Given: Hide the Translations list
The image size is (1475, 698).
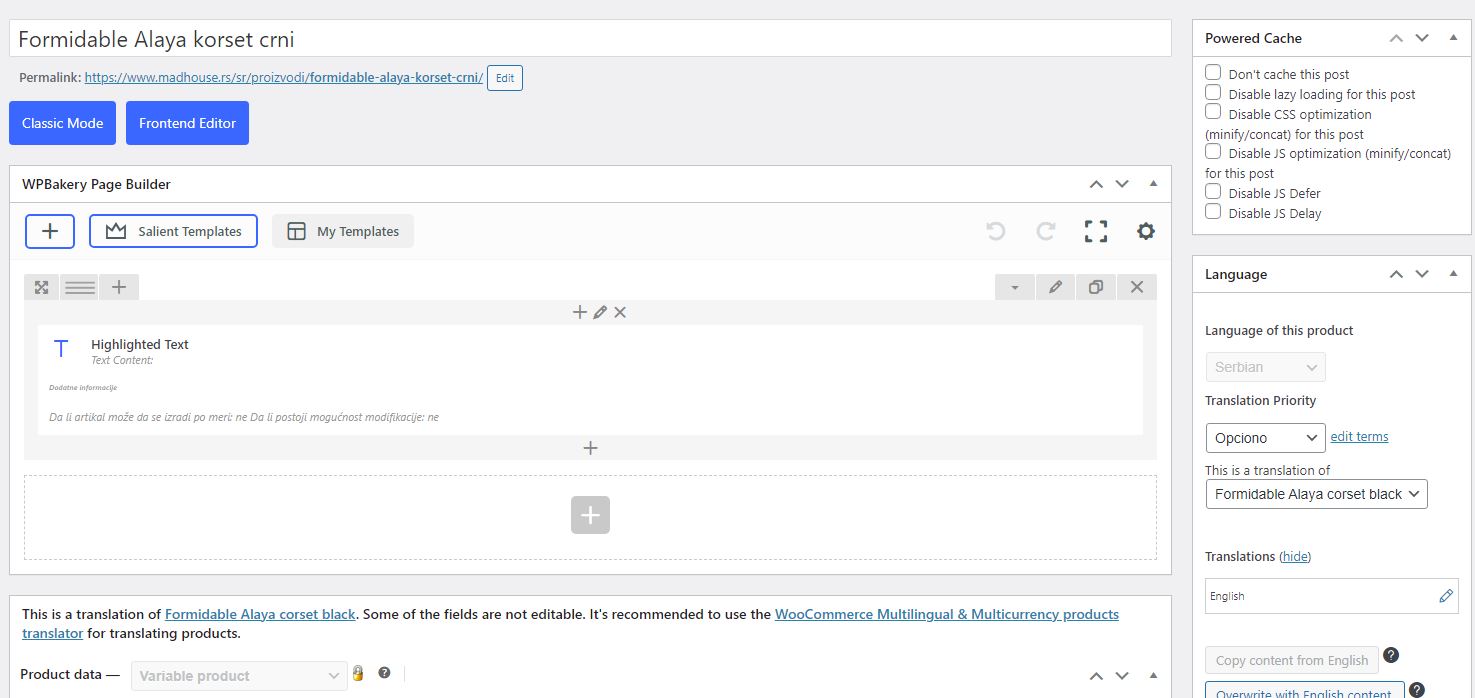Looking at the screenshot, I should pyautogui.click(x=1296, y=556).
